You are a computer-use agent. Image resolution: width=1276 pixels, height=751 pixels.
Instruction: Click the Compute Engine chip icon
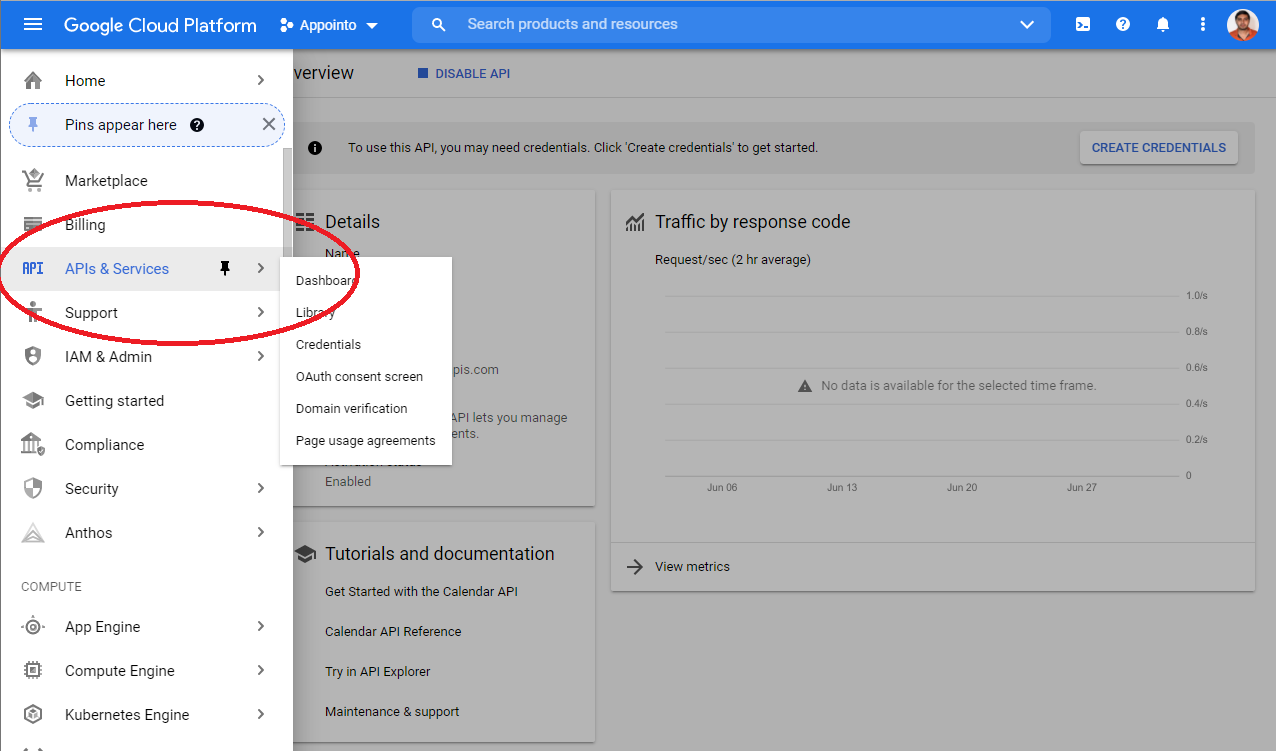click(33, 671)
